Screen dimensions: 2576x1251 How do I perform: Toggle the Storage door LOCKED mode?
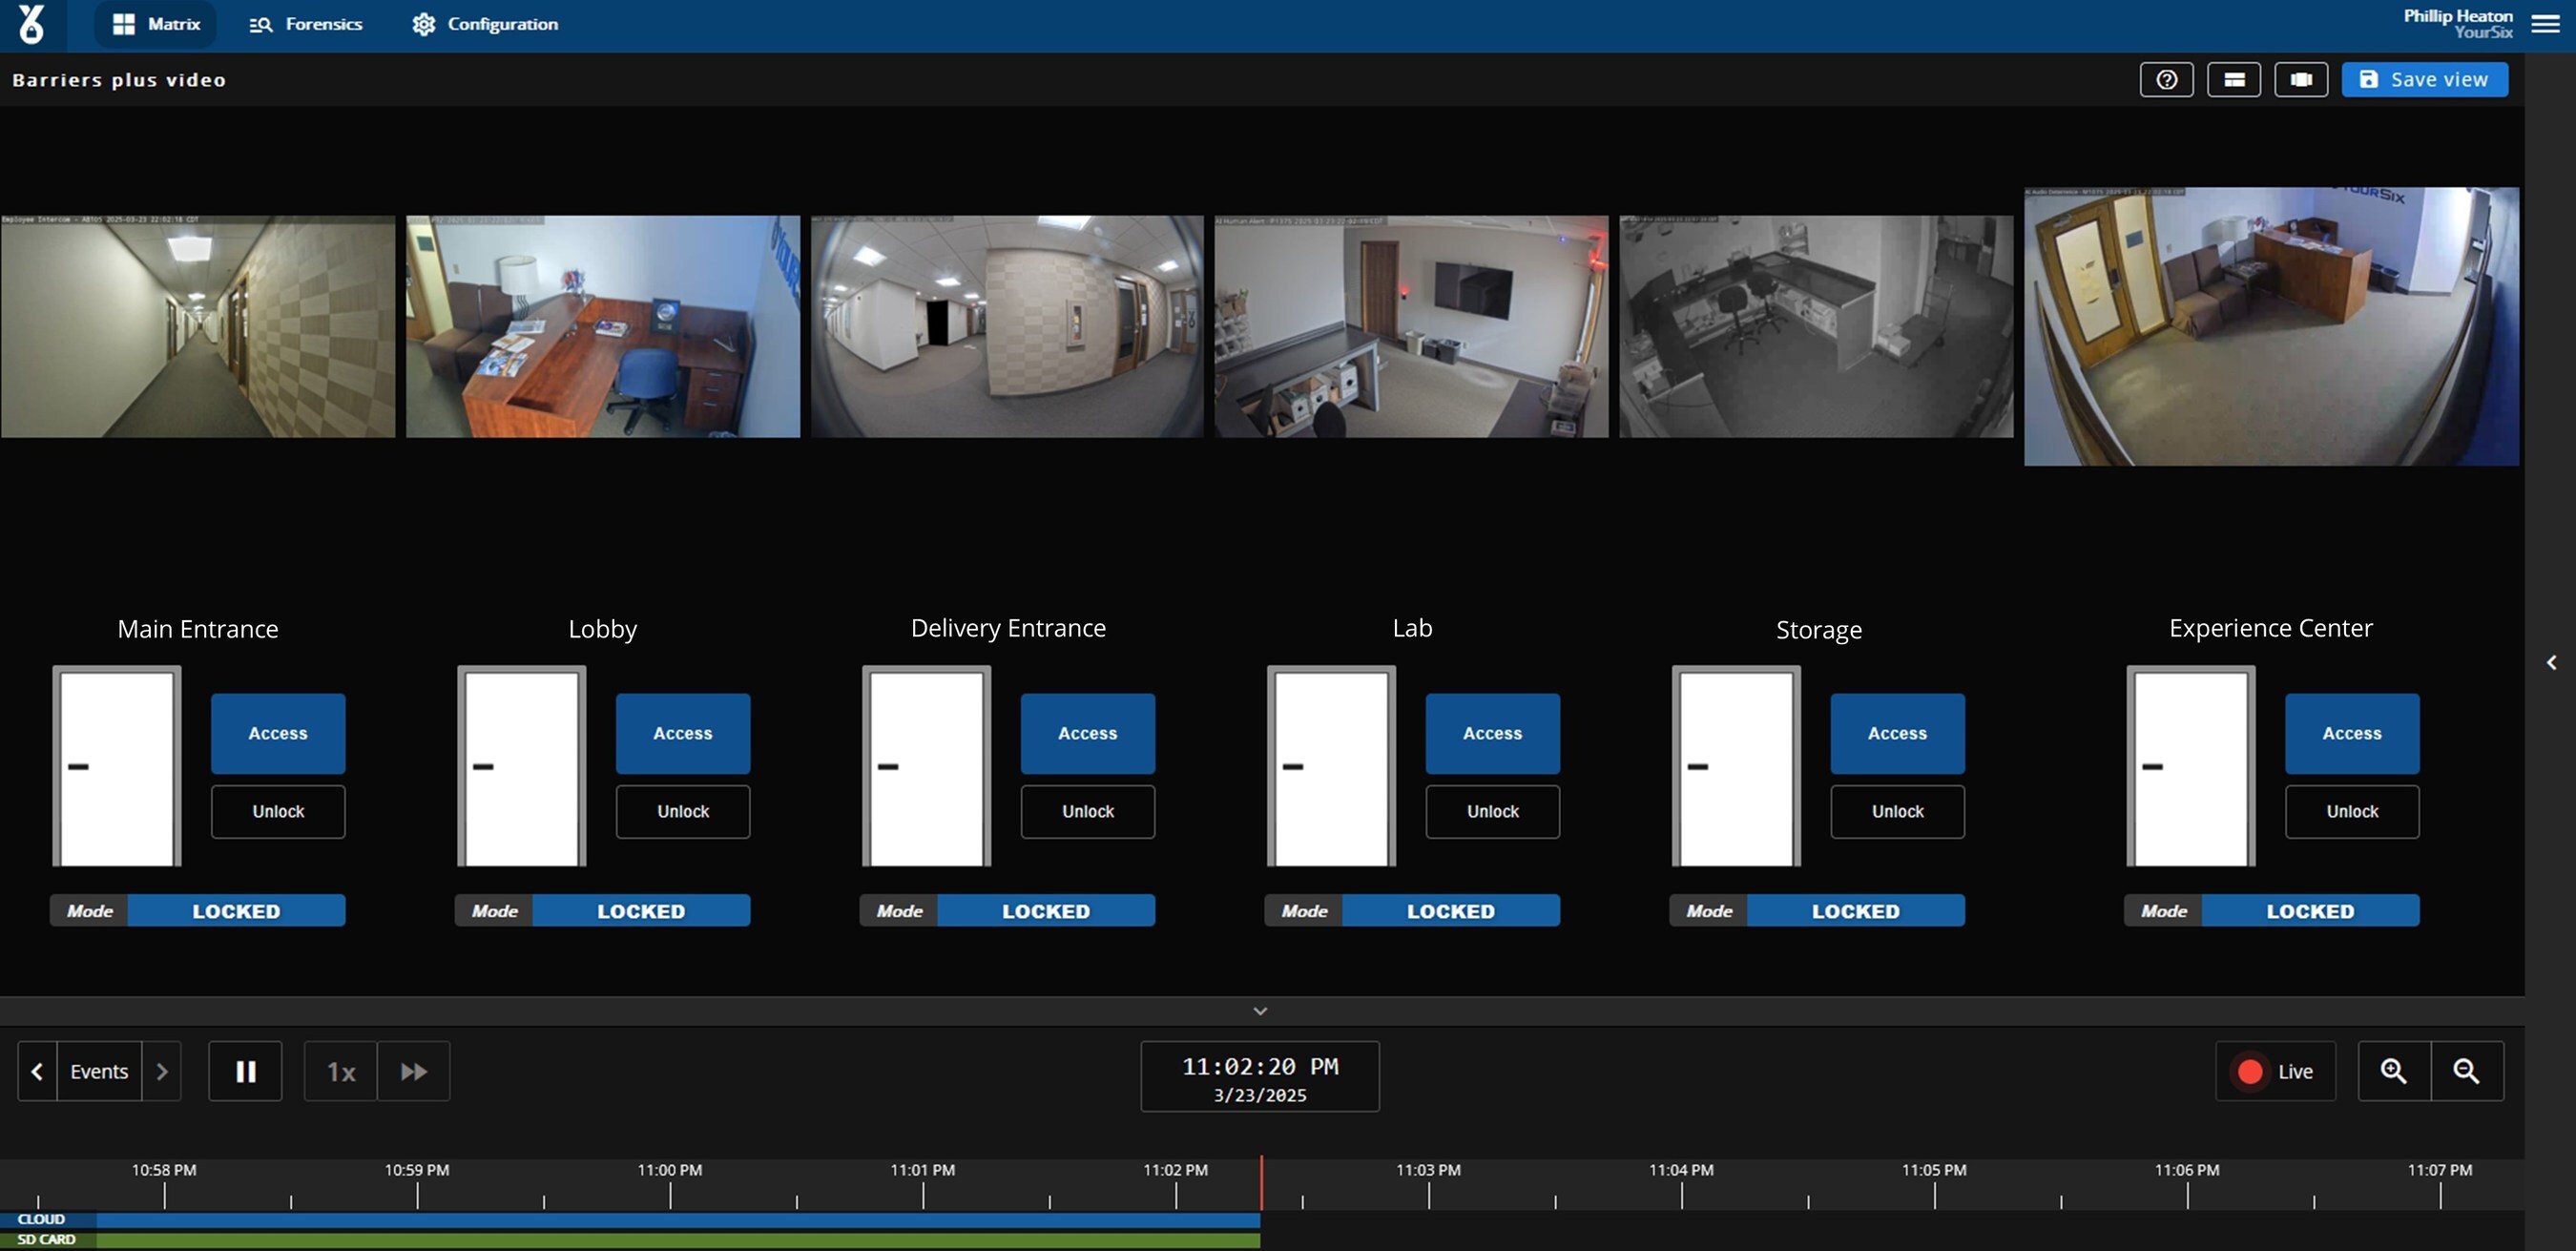[x=1855, y=911]
